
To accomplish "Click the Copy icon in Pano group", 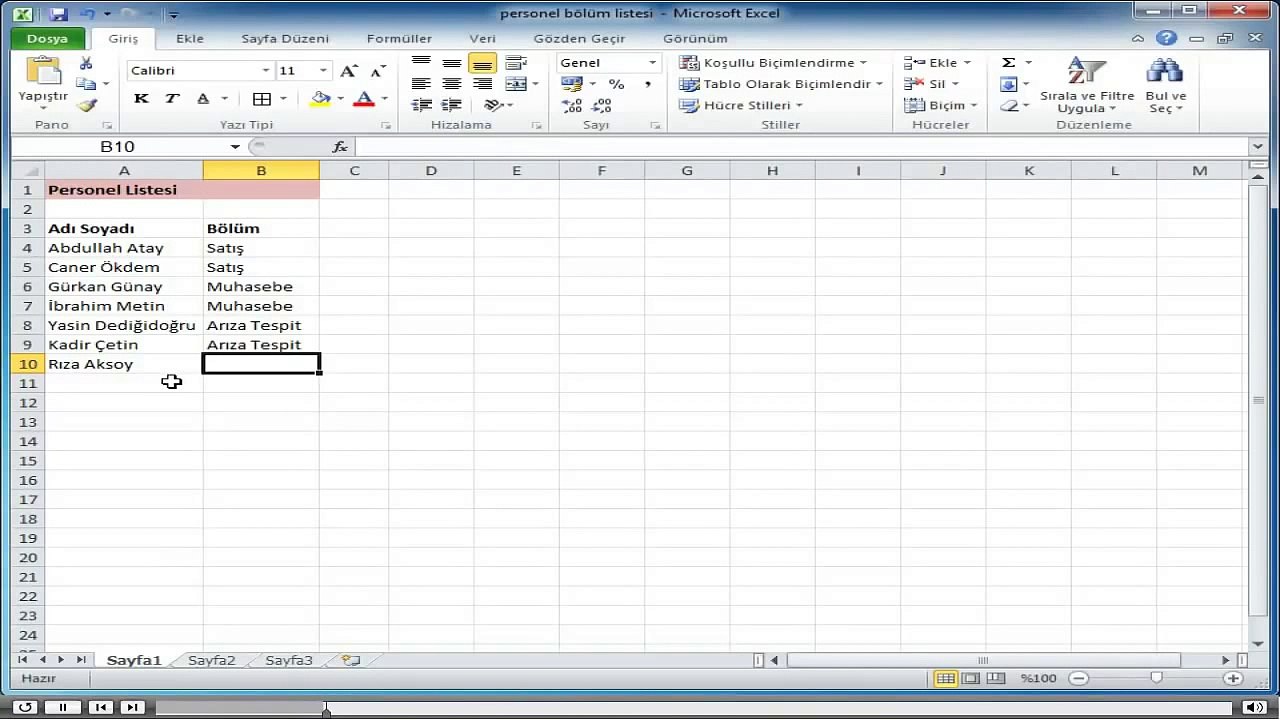I will click(x=87, y=84).
